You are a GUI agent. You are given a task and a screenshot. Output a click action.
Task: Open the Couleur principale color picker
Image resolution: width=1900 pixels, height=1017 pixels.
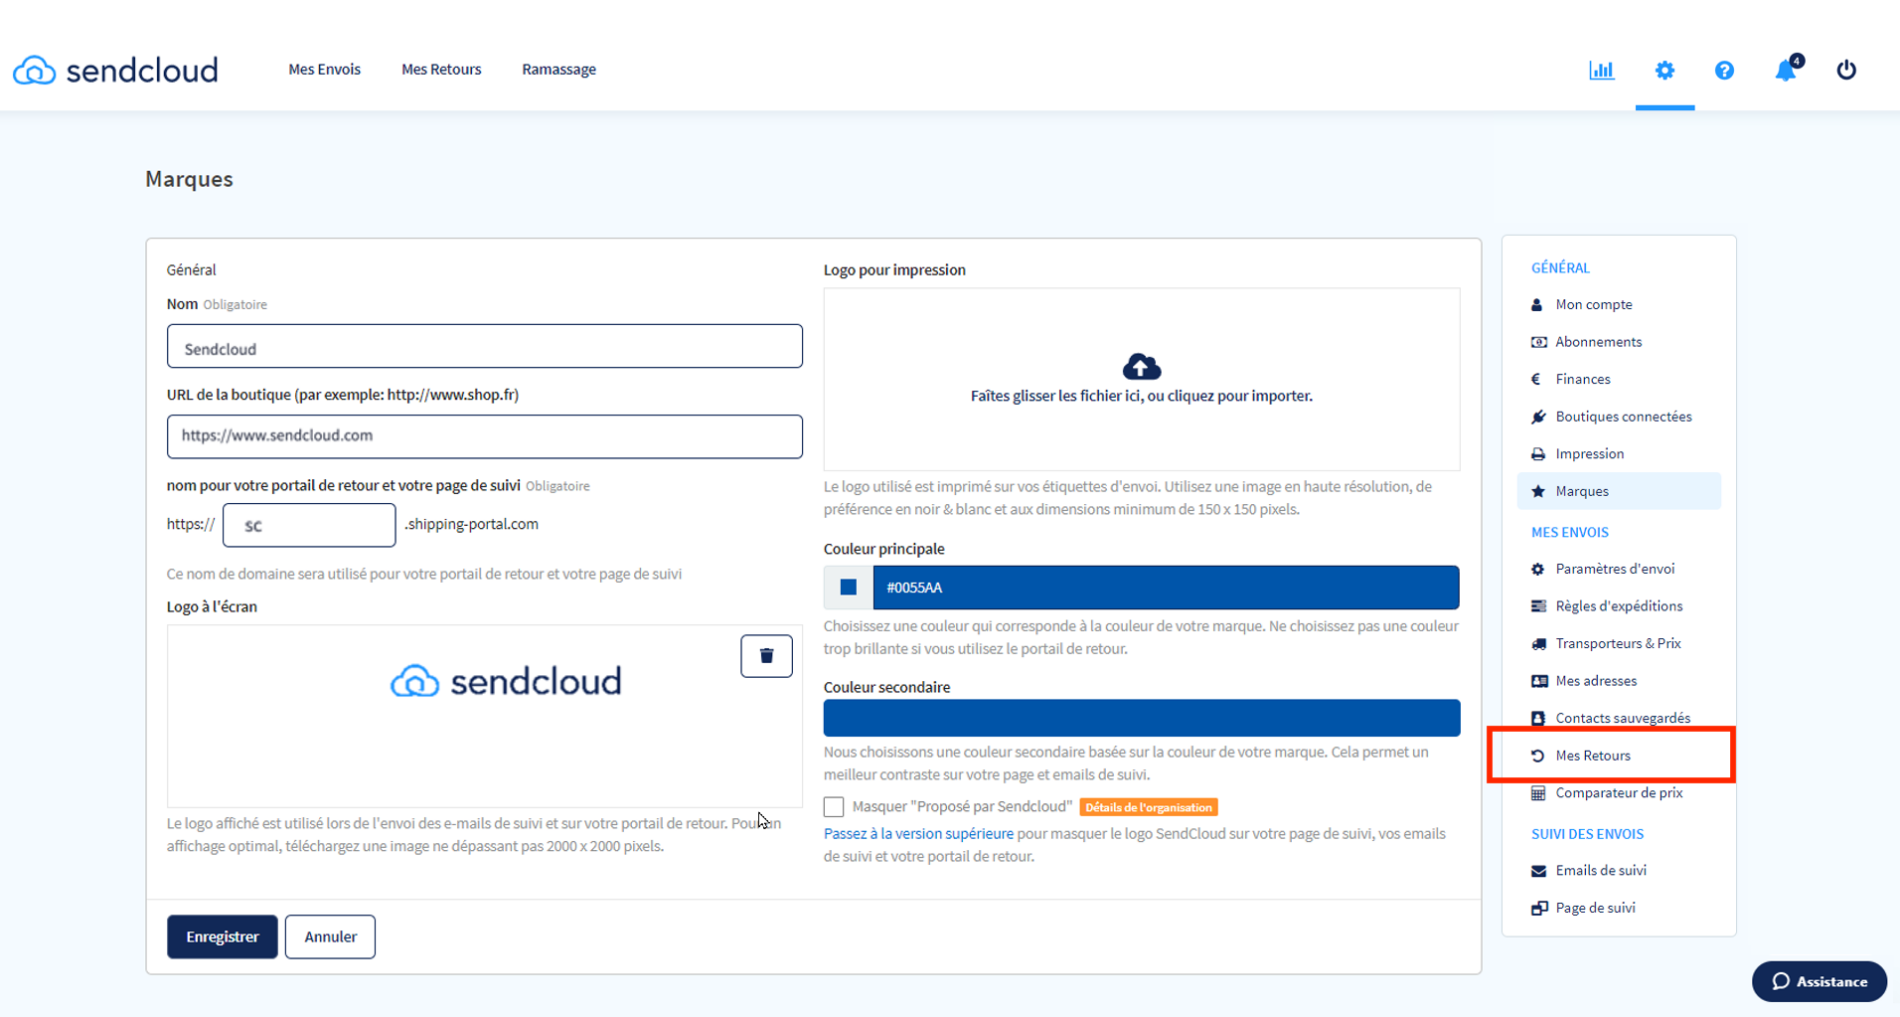pos(847,587)
